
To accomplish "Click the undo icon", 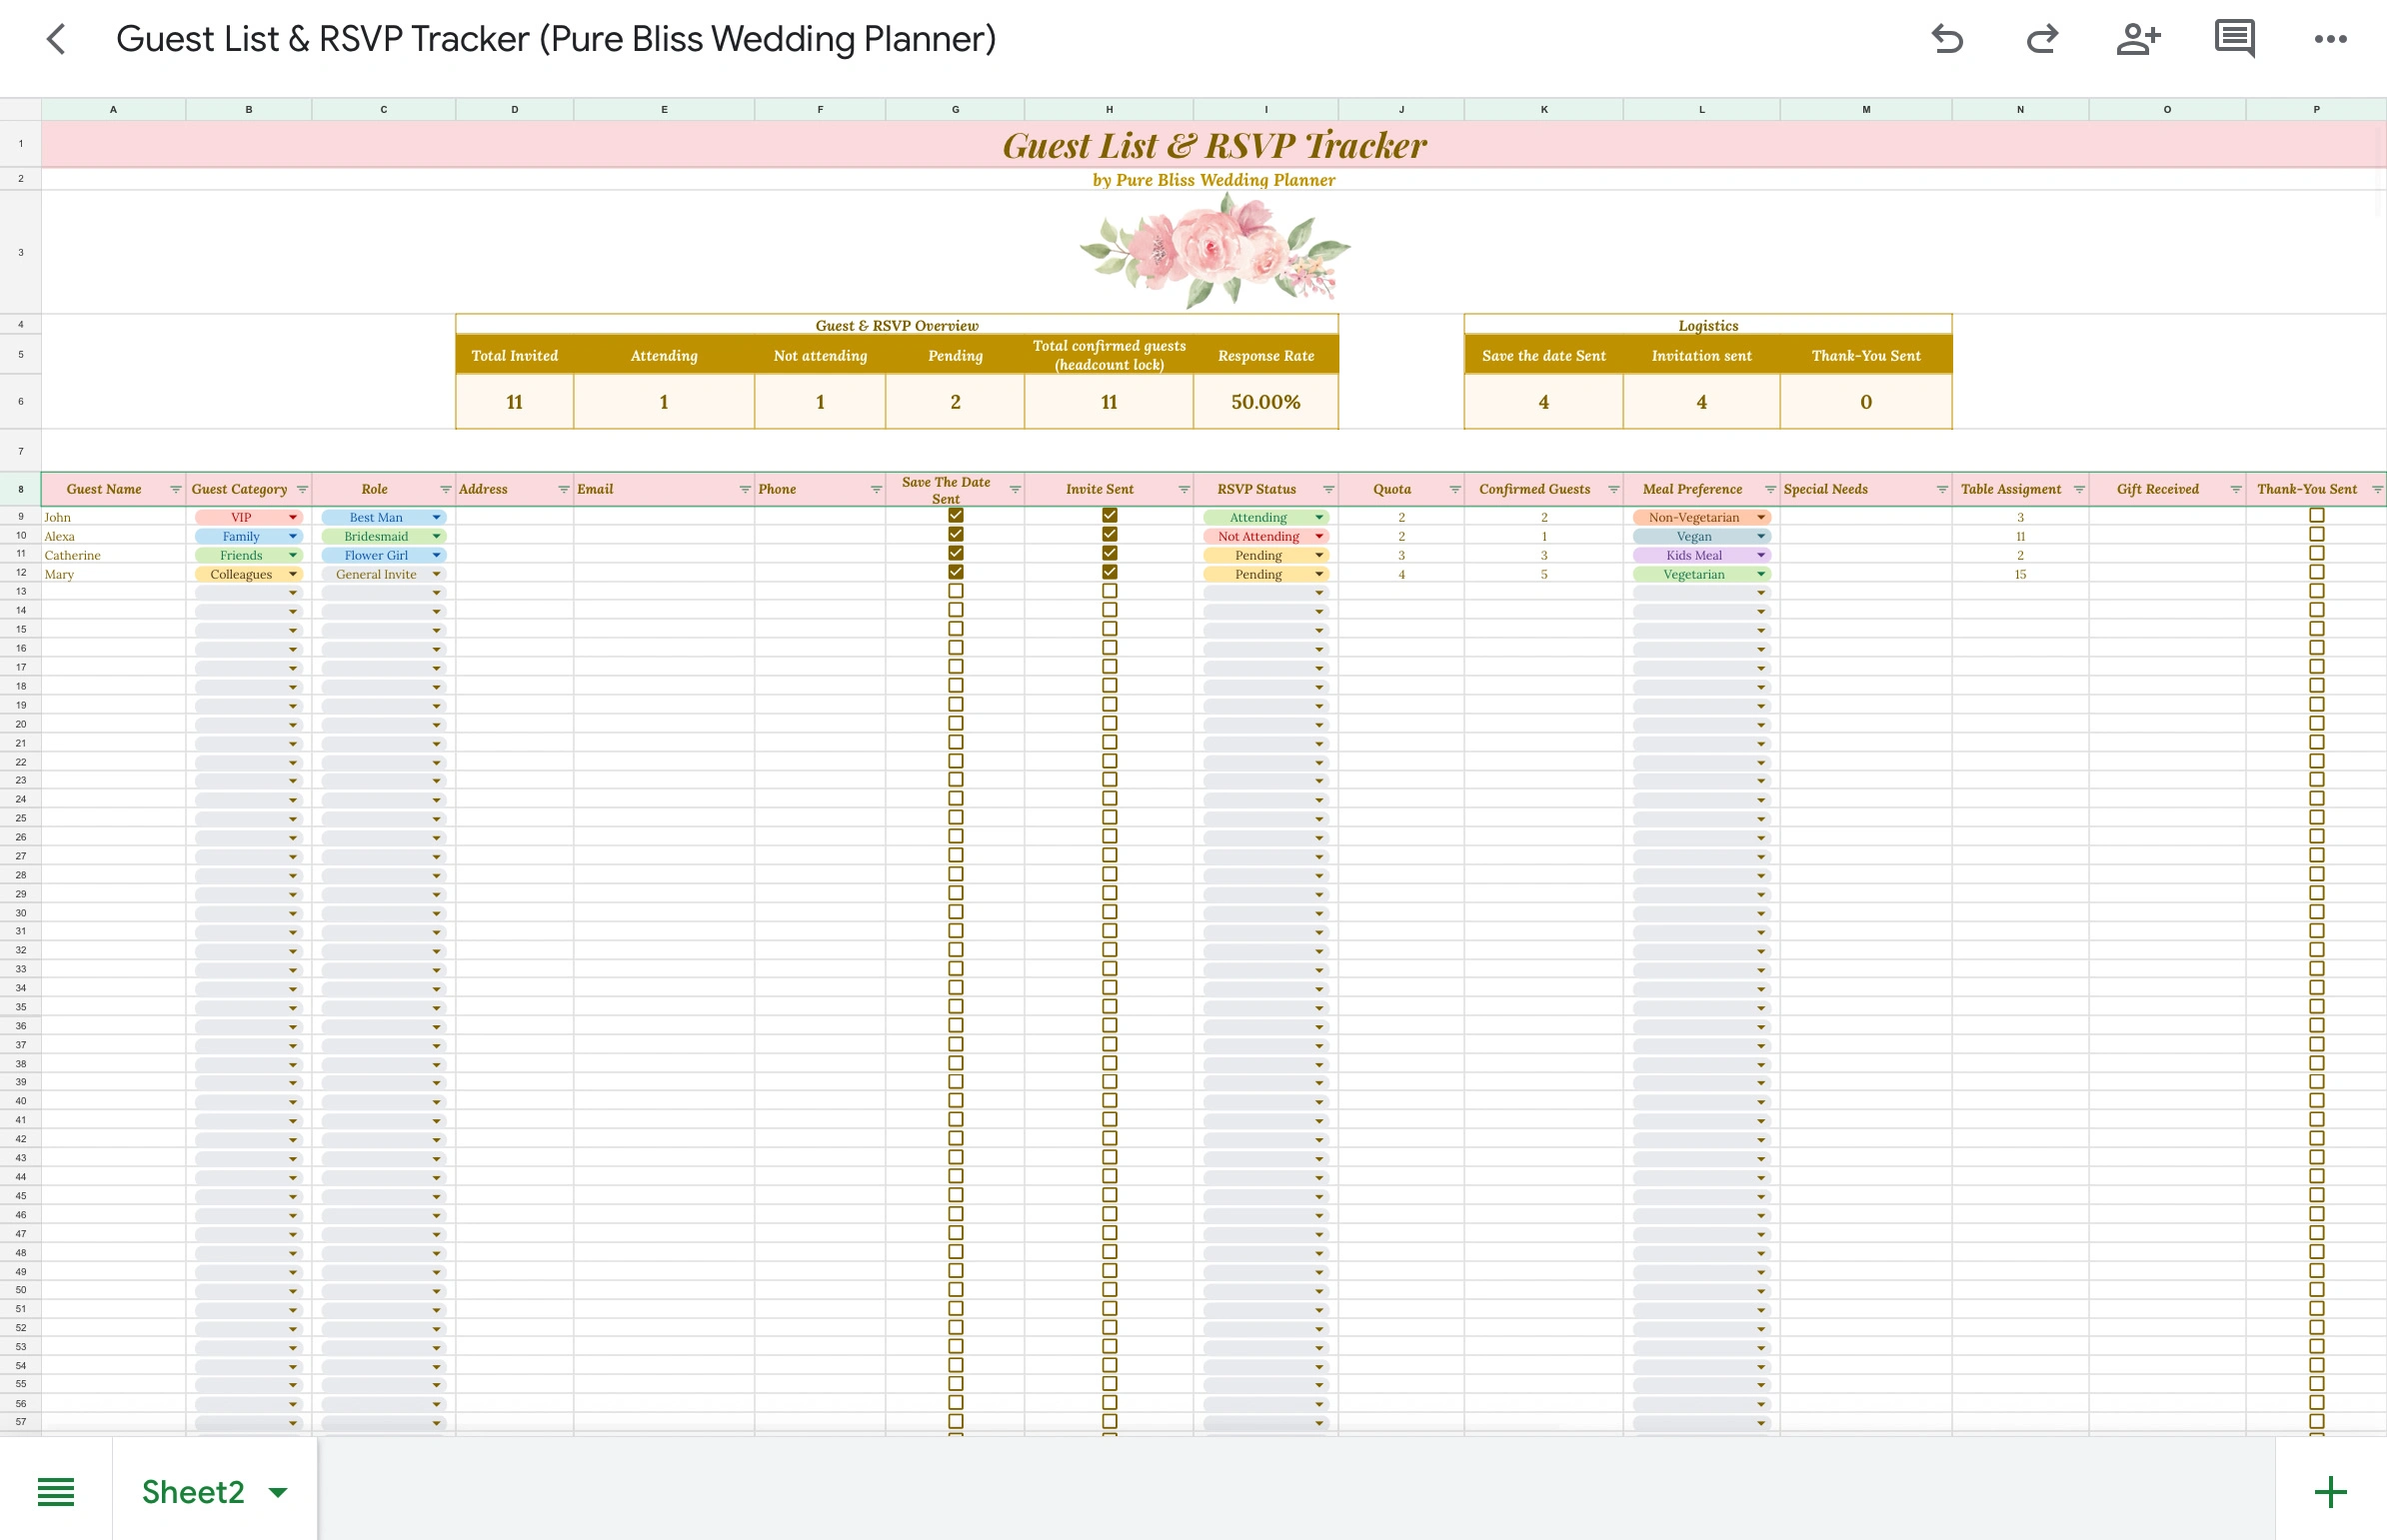I will pos(1946,40).
